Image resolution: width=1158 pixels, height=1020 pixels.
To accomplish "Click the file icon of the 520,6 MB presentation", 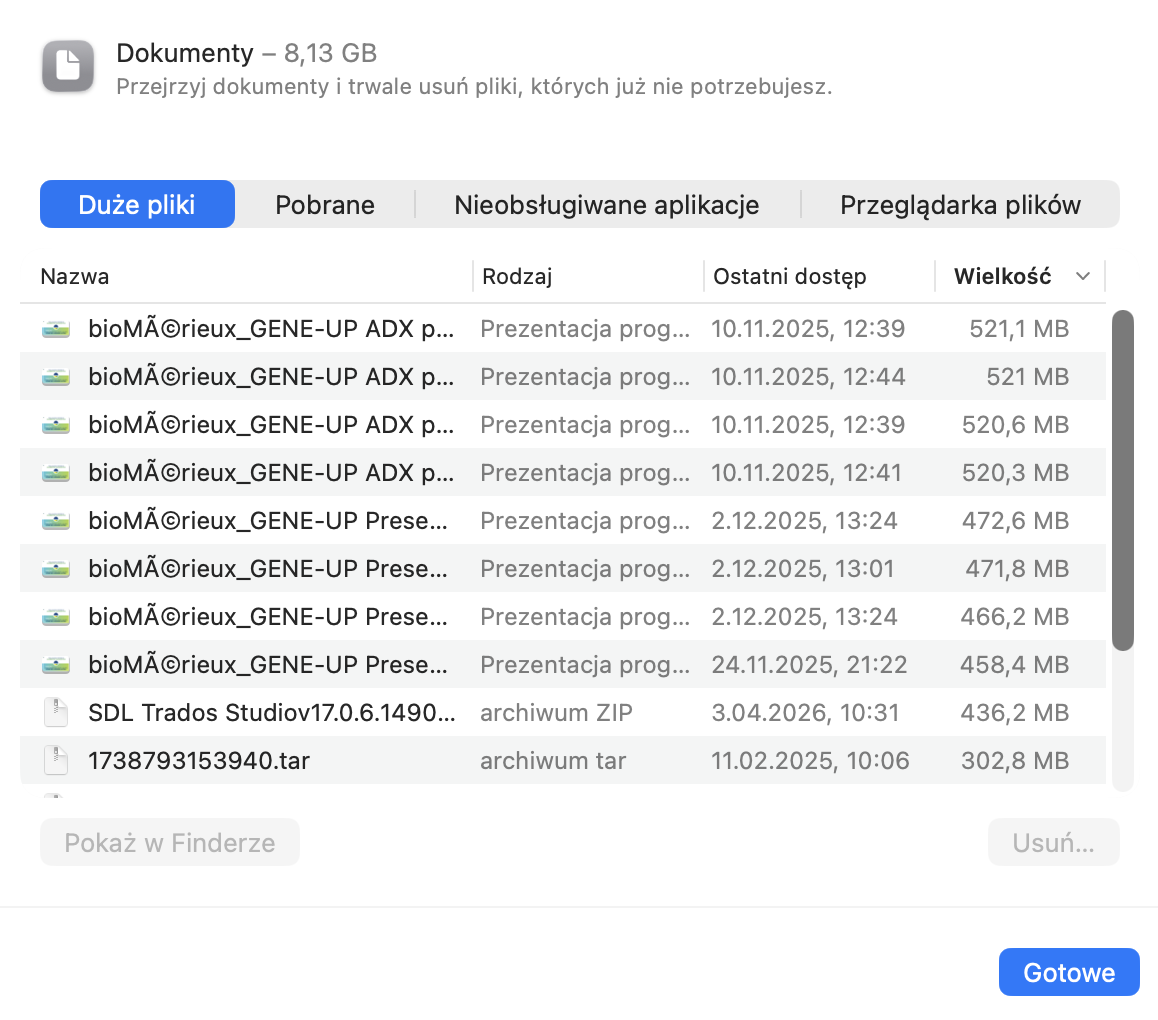I will [x=56, y=425].
